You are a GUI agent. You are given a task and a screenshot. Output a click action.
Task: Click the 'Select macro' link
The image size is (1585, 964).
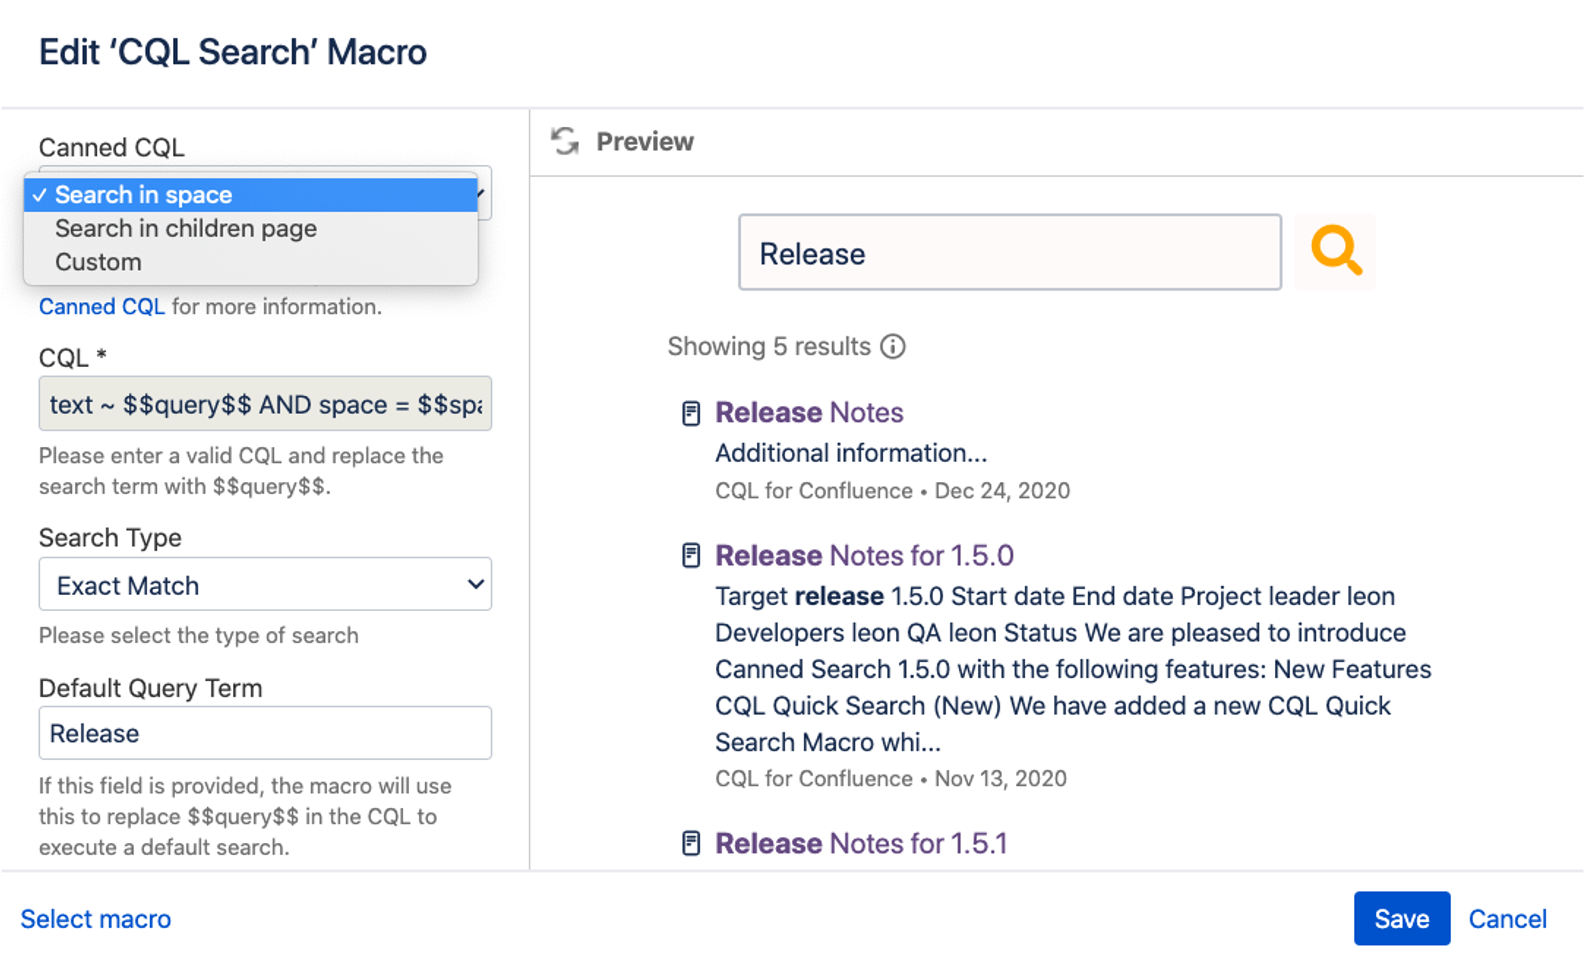pos(96,918)
